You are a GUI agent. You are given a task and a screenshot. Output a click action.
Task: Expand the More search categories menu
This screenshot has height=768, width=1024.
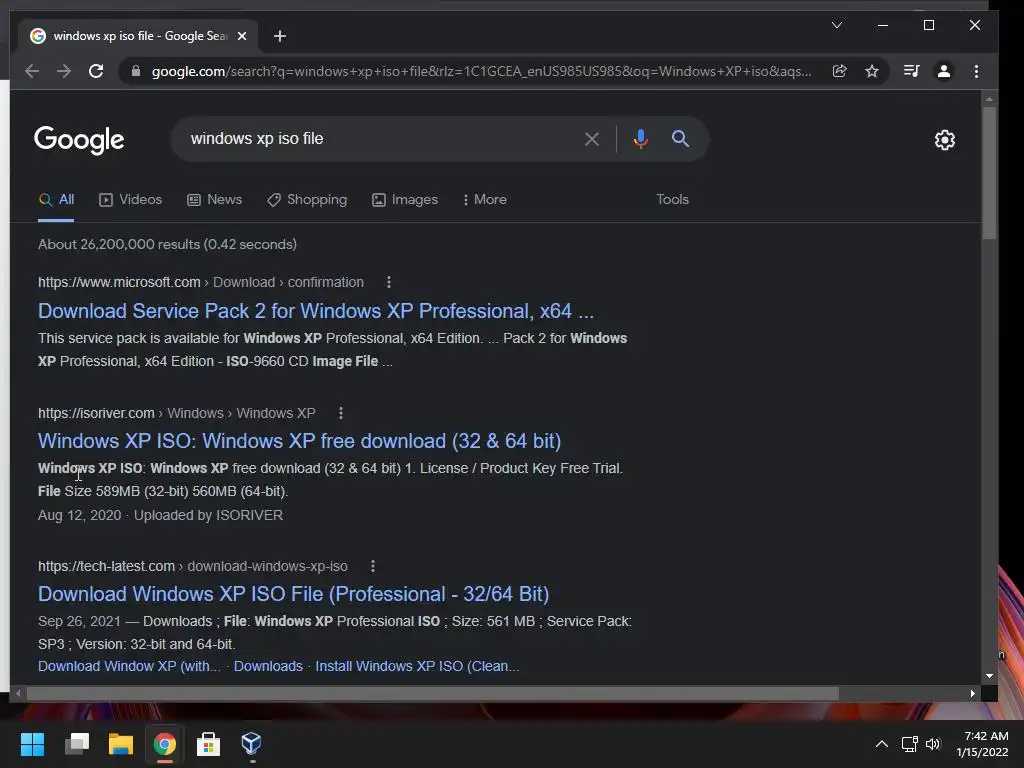point(485,200)
